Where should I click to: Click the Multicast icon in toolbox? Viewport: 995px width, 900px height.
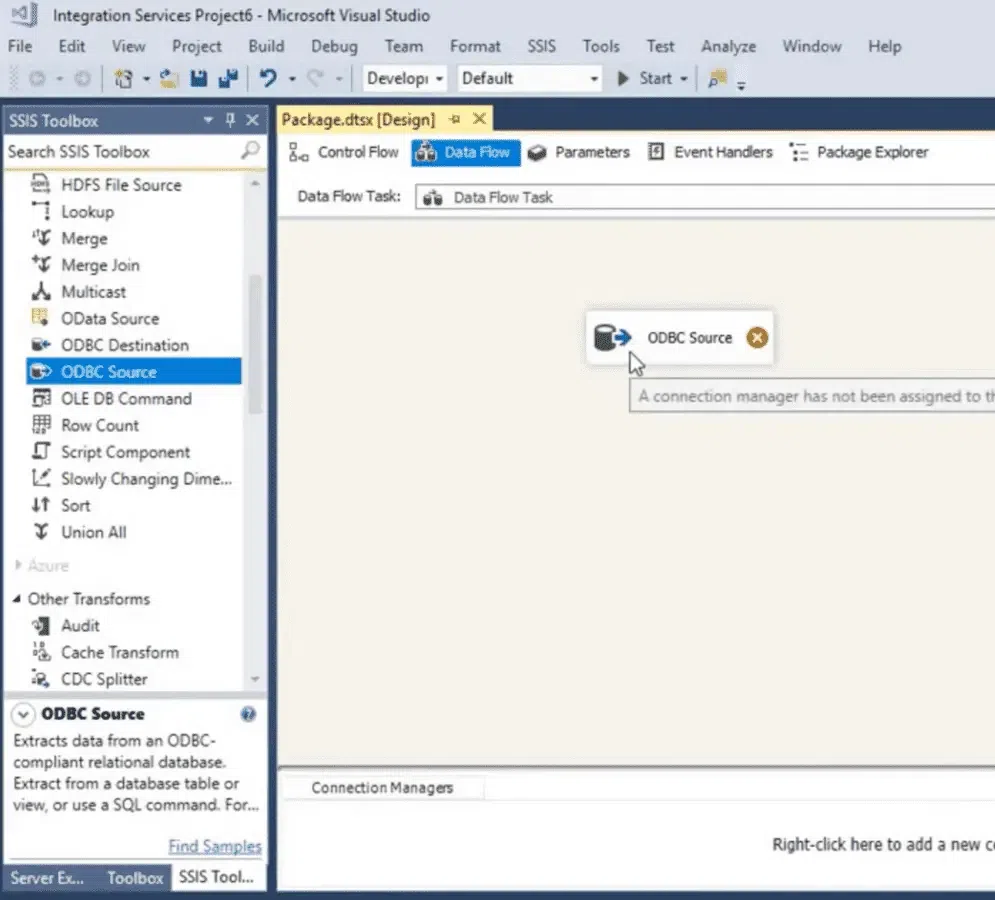pyautogui.click(x=41, y=291)
